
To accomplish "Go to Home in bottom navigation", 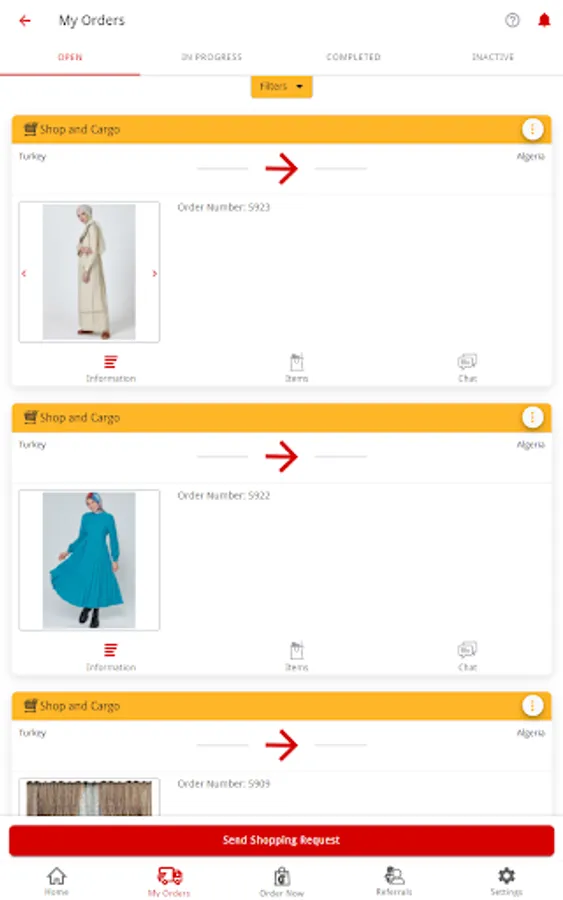I will pos(56,881).
